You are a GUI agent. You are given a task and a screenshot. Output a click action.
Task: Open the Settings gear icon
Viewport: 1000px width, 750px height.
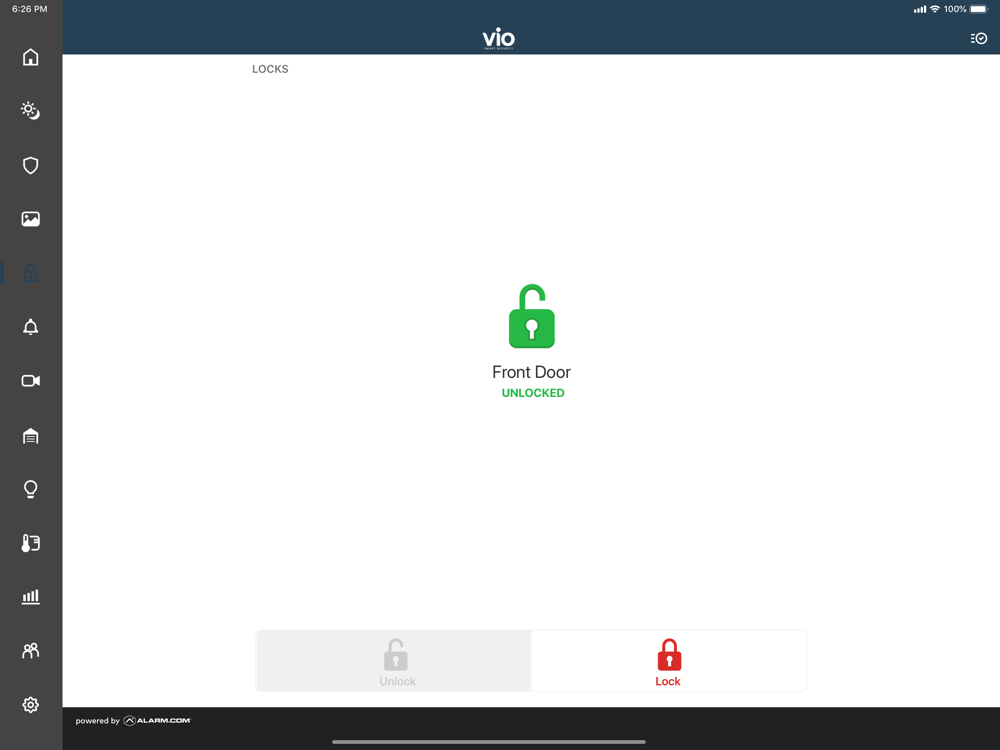(31, 705)
